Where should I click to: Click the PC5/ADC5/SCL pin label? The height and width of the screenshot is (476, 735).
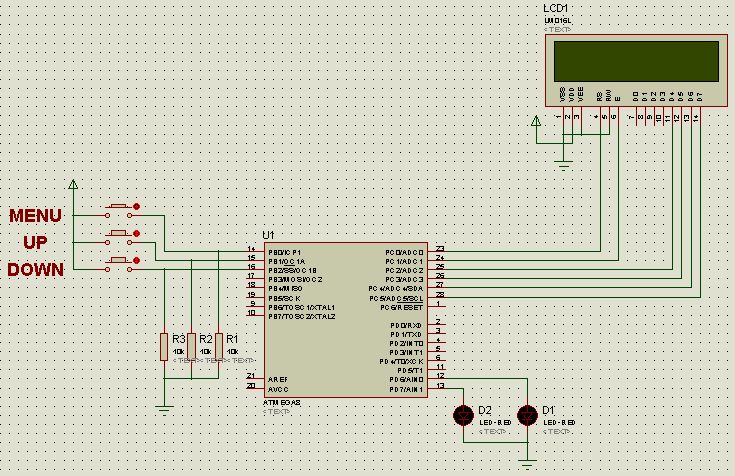pos(397,298)
